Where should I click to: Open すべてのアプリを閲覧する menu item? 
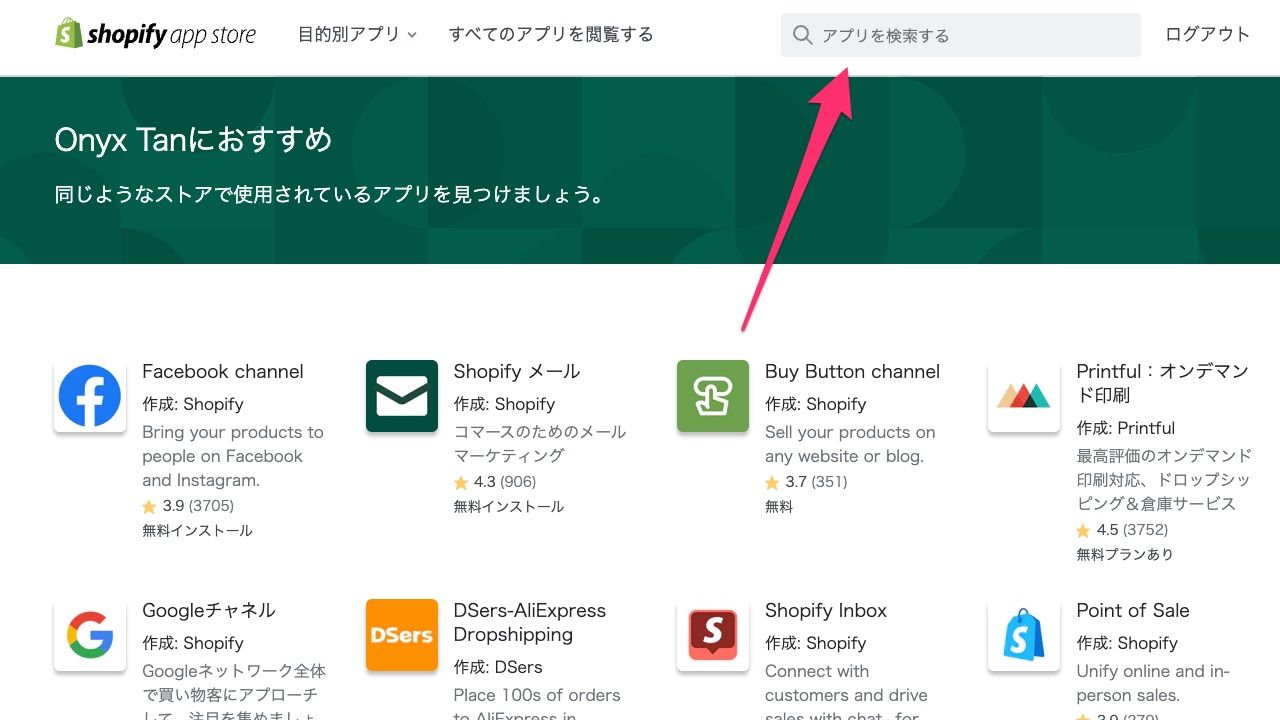(551, 34)
